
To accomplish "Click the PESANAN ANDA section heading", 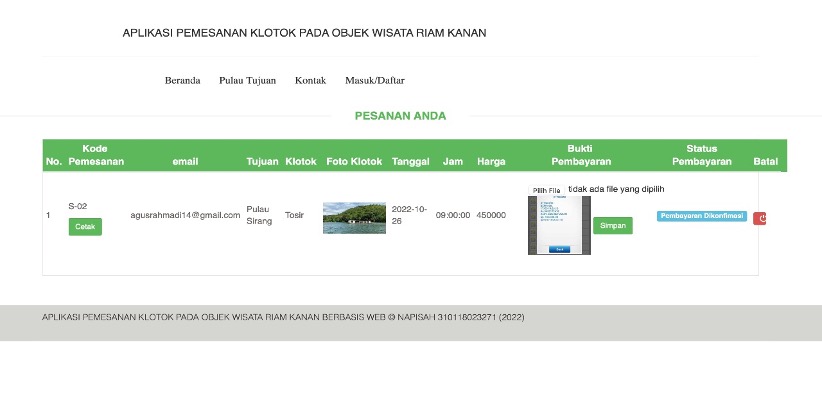I will click(x=401, y=116).
